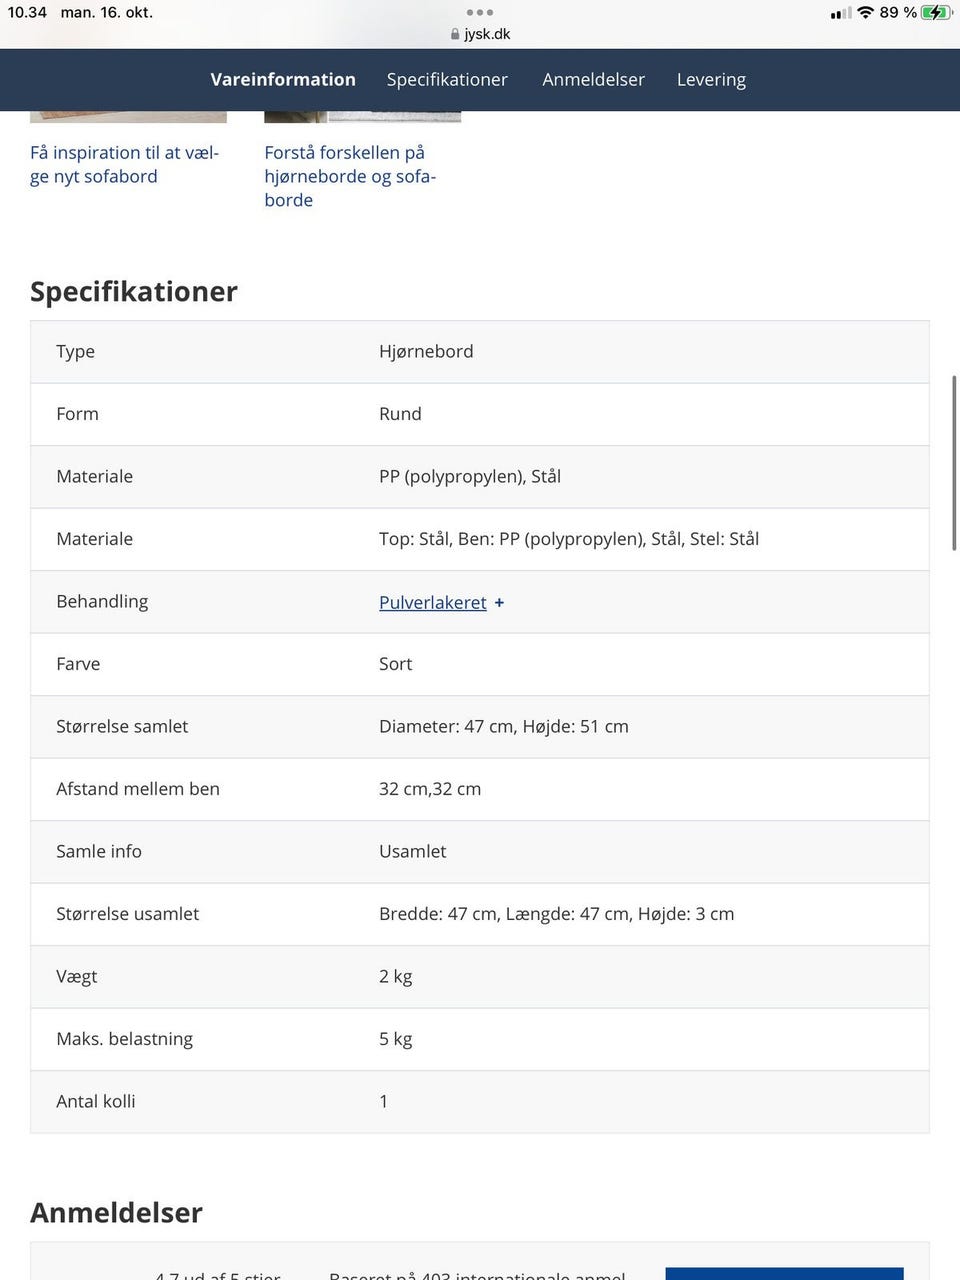The height and width of the screenshot is (1280, 960).
Task: Tap the battery charging indicator icon
Action: [x=936, y=12]
